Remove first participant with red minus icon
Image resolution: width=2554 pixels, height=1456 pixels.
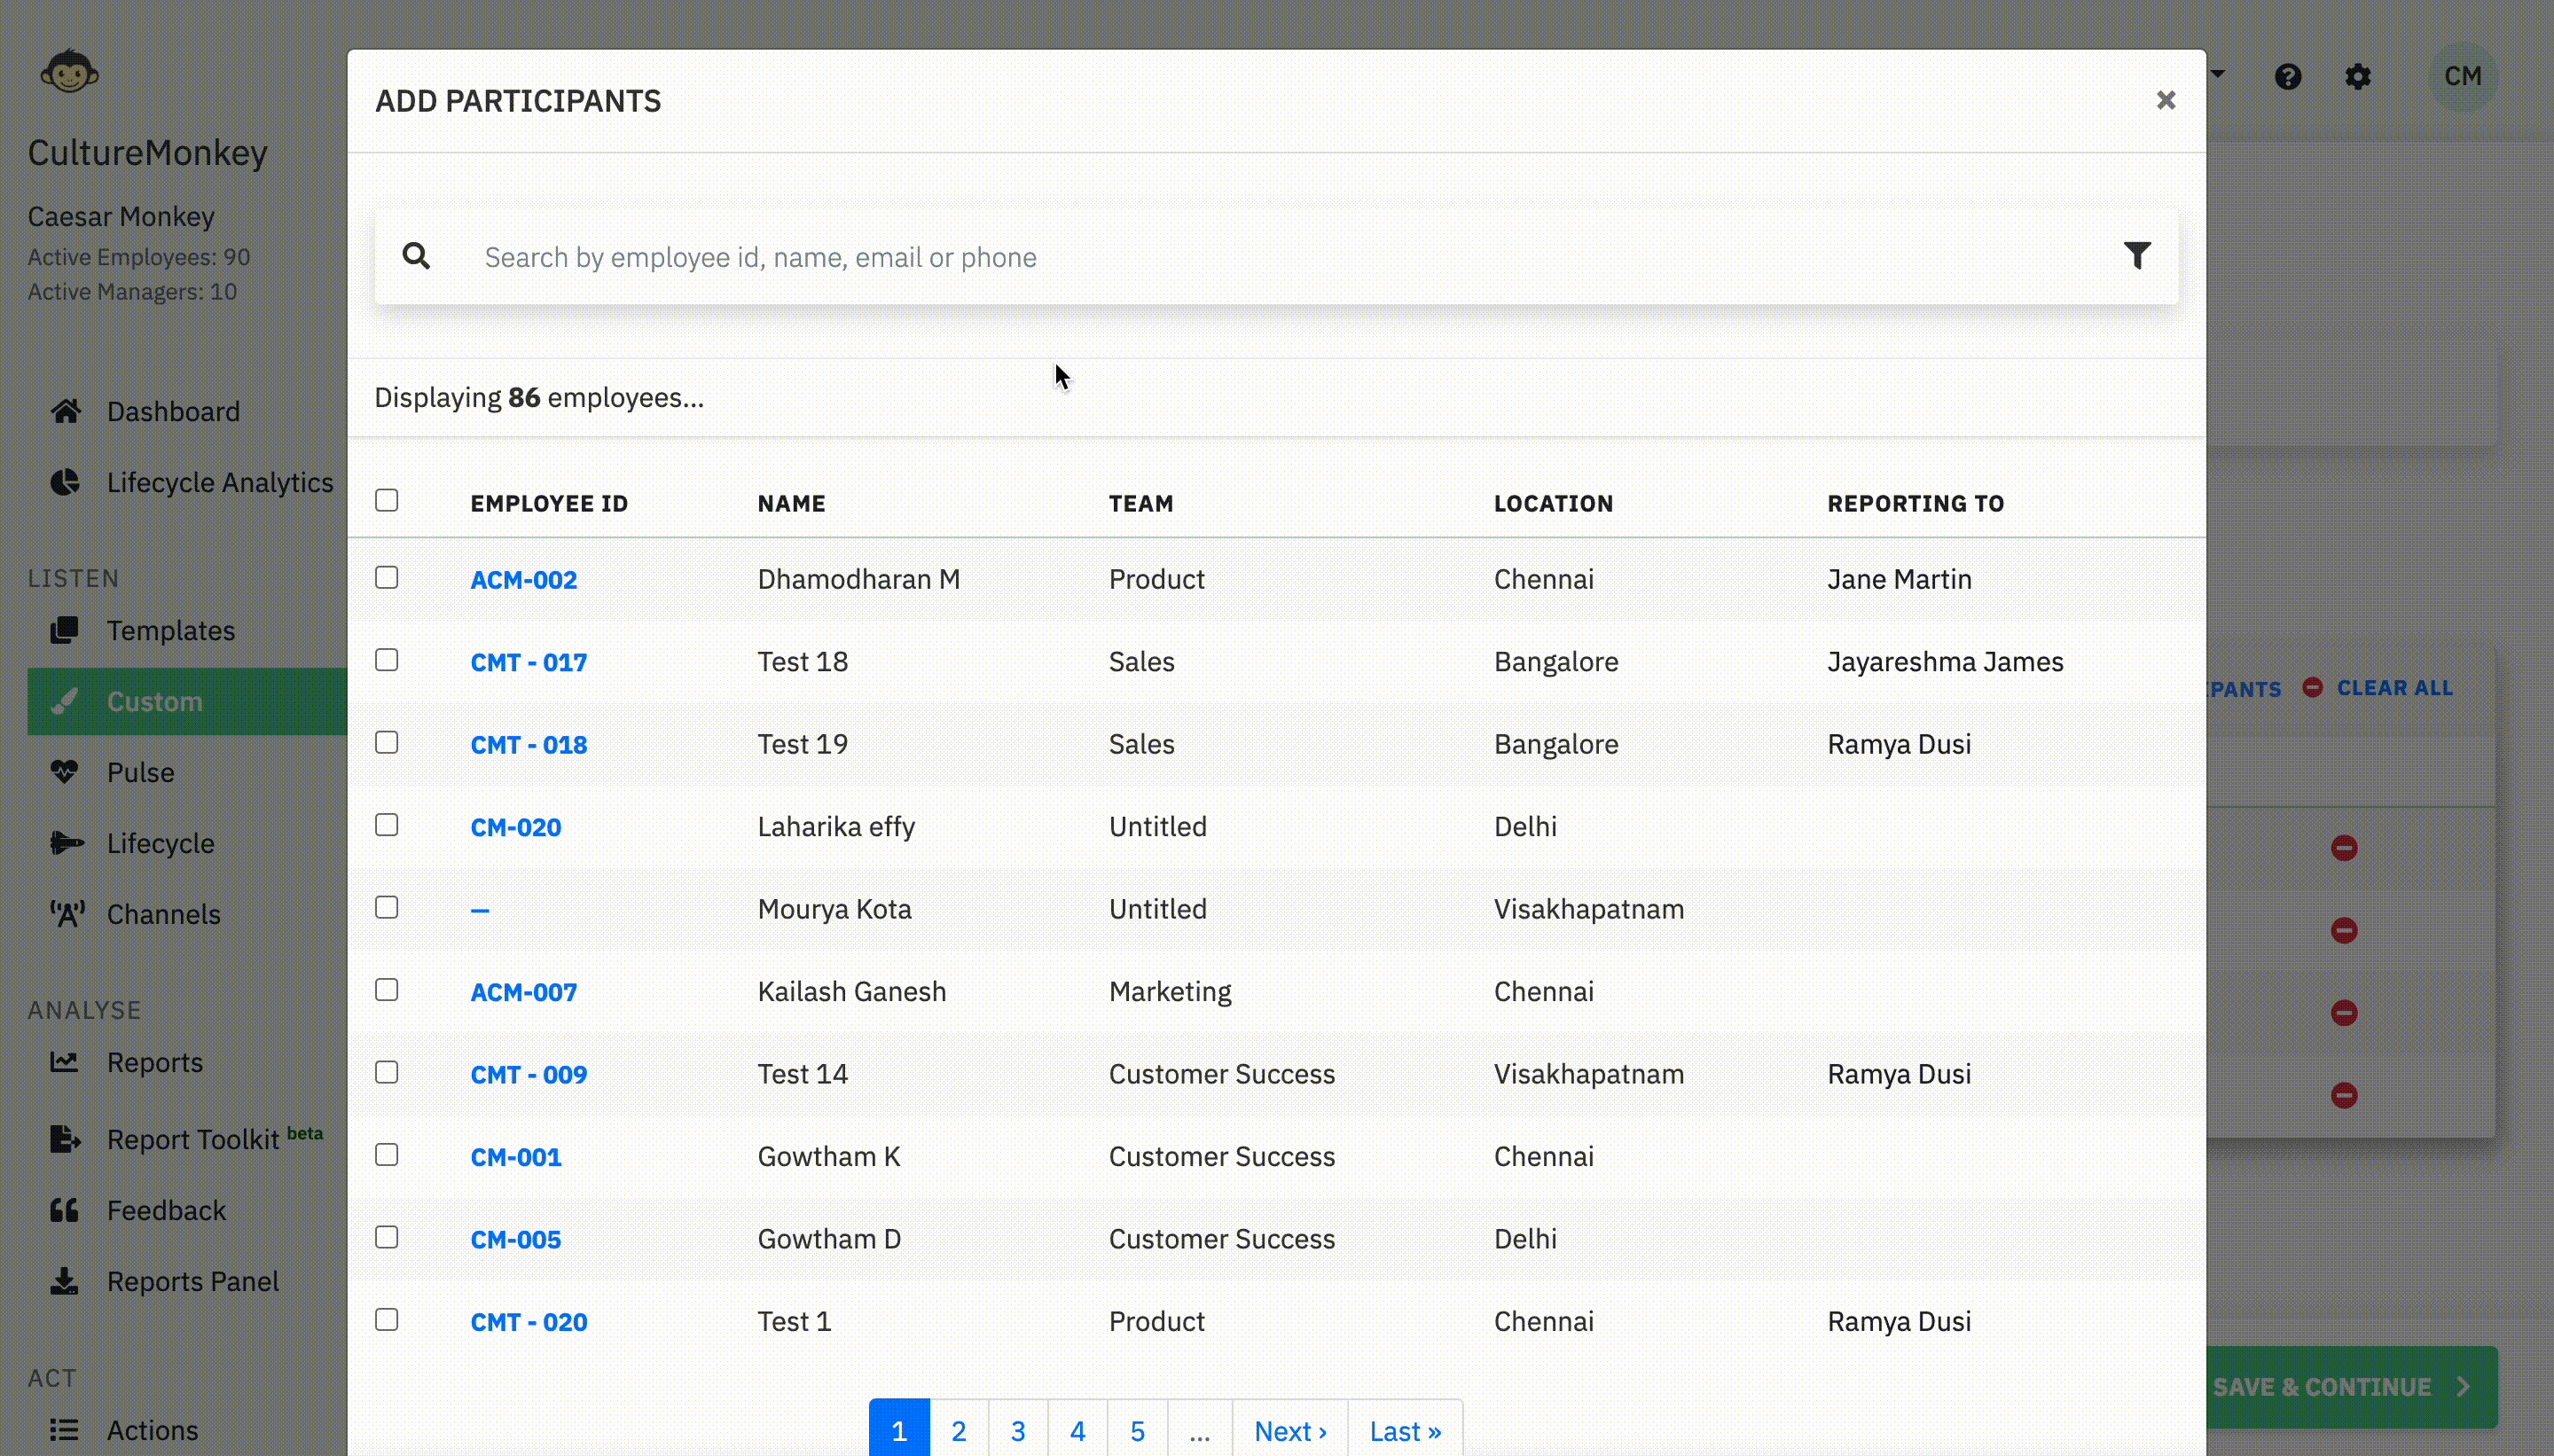(2344, 848)
